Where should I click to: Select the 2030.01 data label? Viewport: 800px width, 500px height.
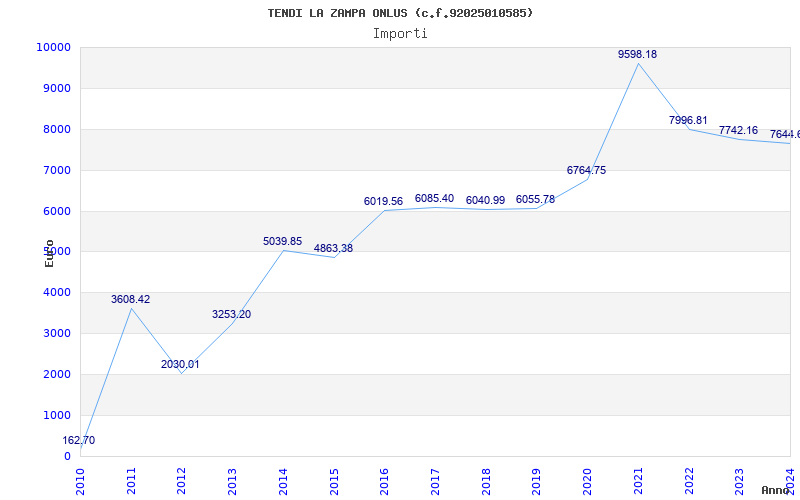click(x=180, y=364)
